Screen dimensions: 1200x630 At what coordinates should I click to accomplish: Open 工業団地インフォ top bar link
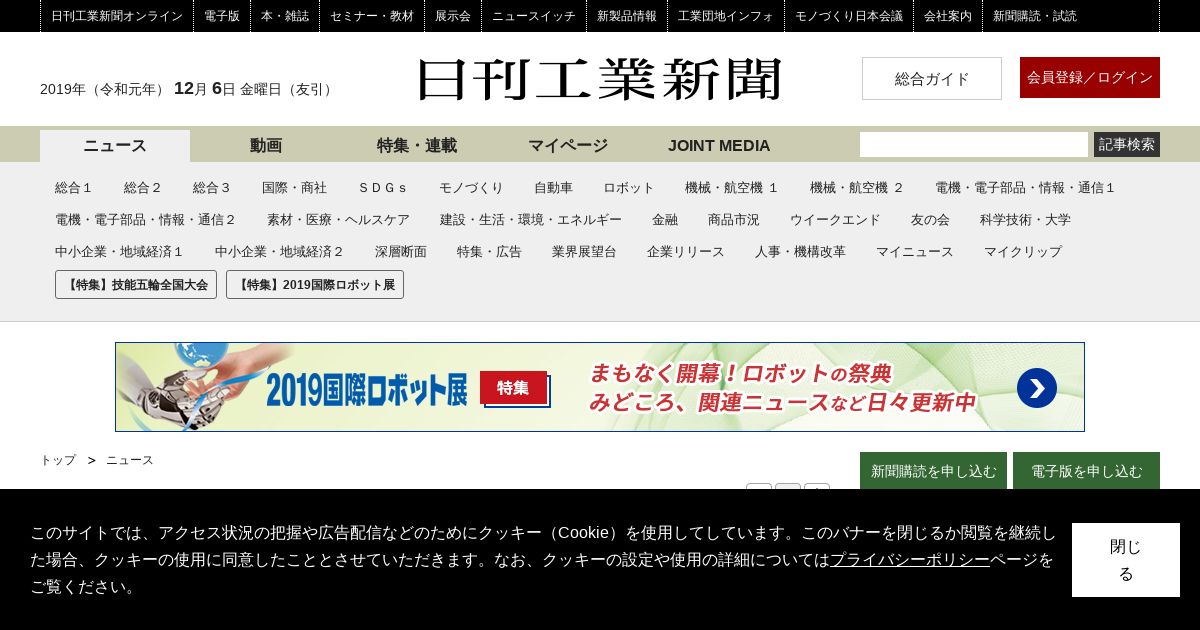pyautogui.click(x=726, y=16)
